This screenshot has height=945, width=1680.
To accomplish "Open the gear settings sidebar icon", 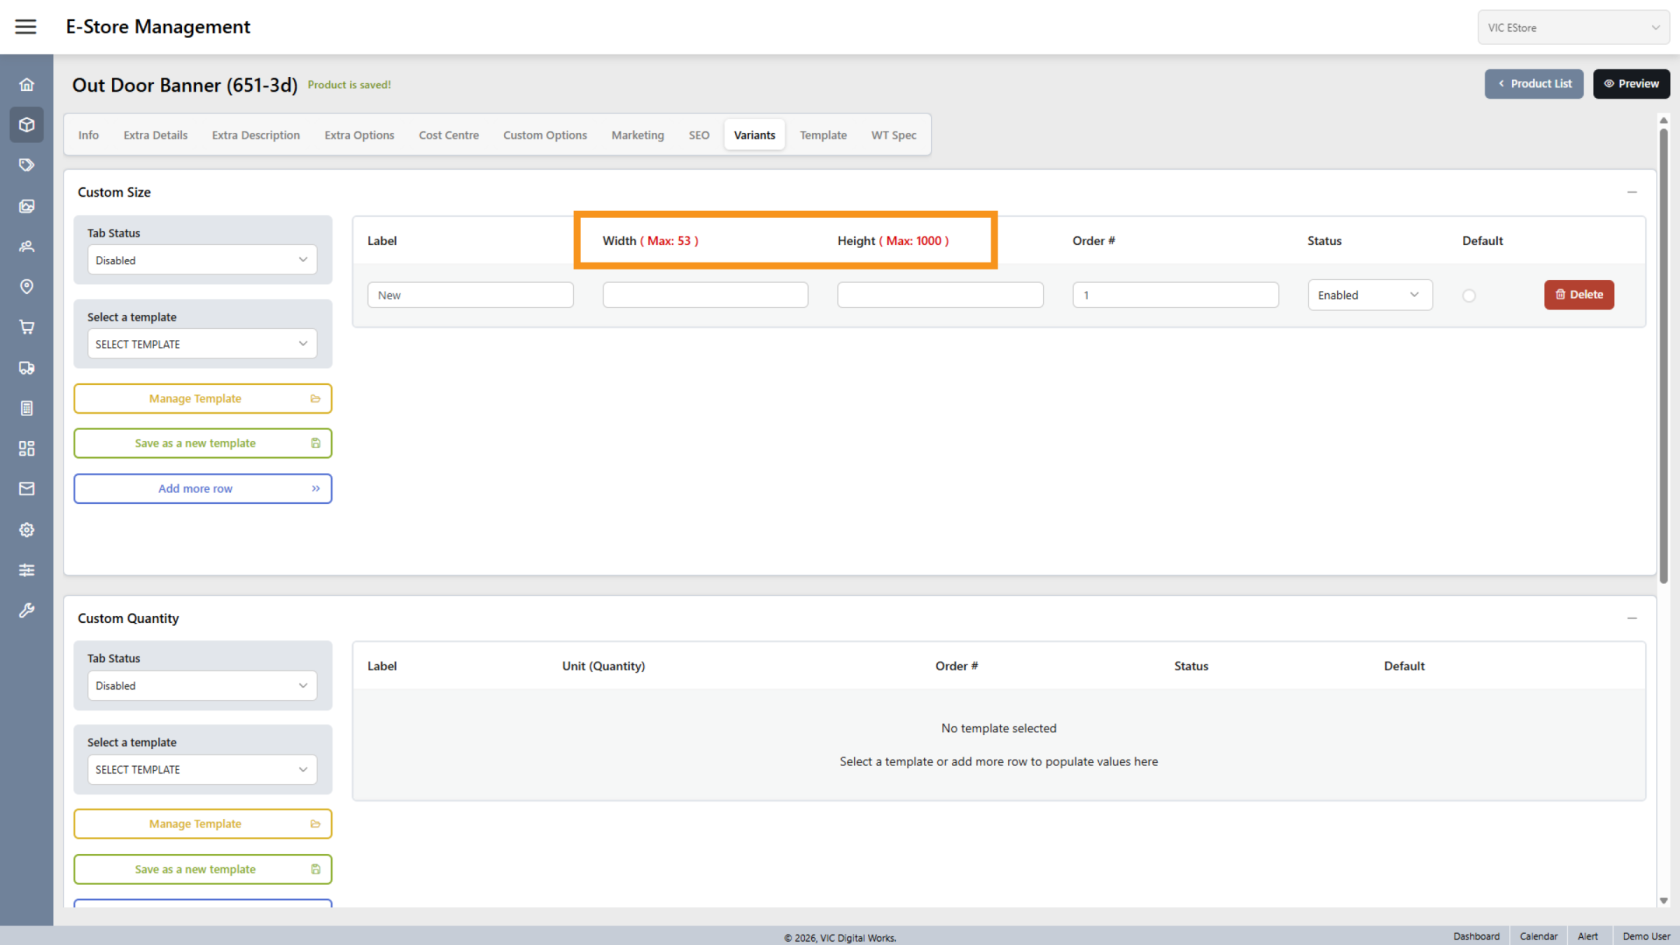I will click(27, 530).
